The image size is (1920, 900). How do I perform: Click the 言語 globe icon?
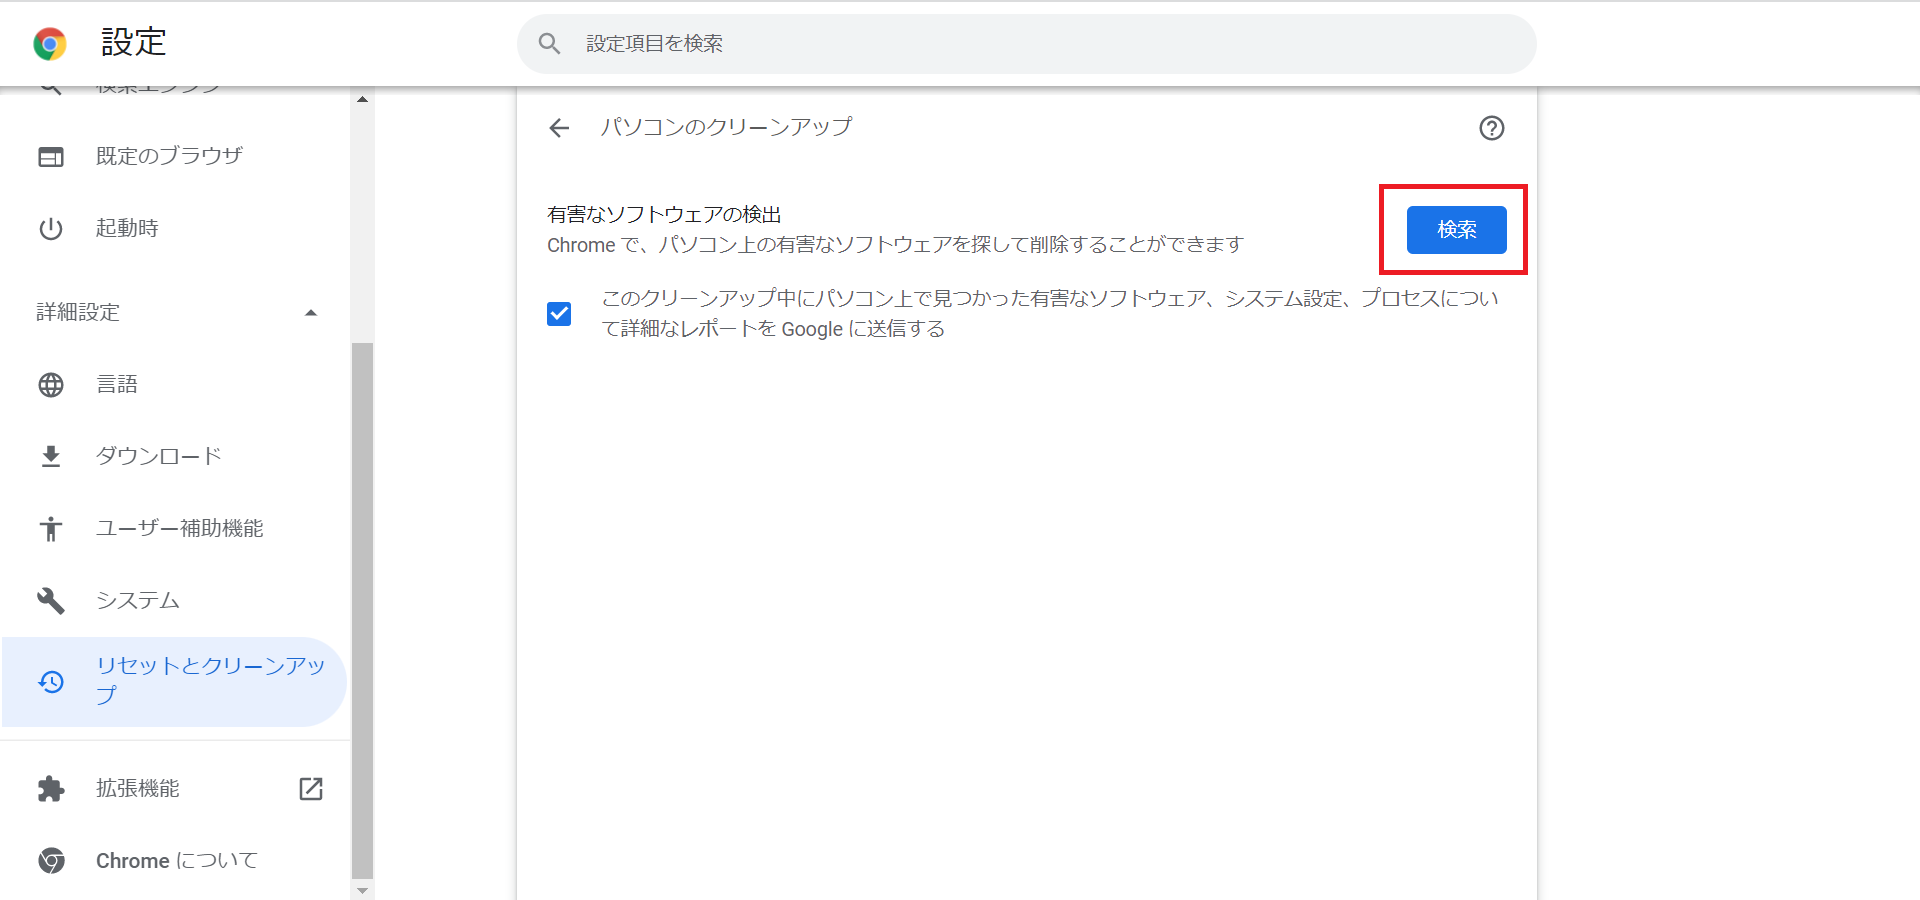(x=51, y=385)
